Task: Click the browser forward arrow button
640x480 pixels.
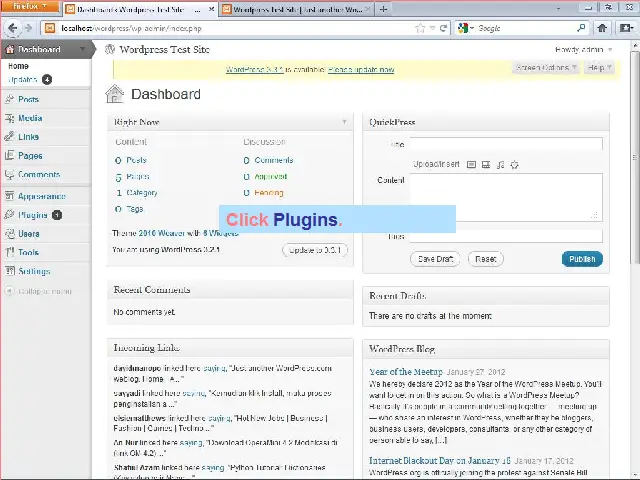Action: point(28,28)
